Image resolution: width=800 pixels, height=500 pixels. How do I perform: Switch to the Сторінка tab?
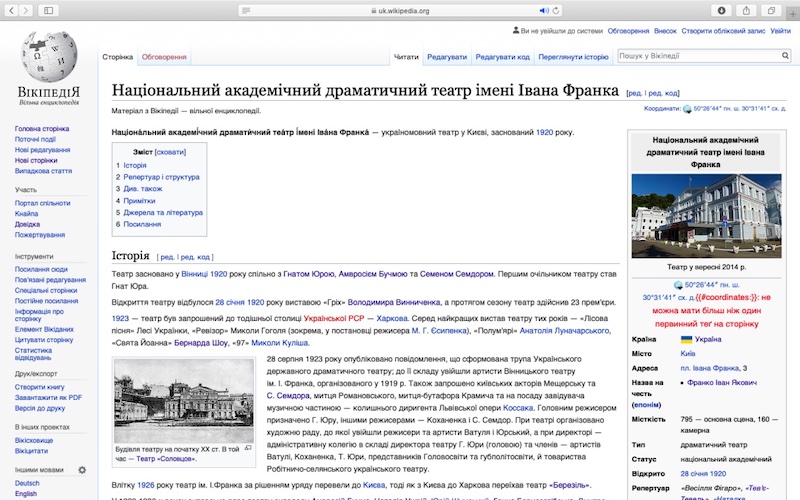pyautogui.click(x=117, y=57)
